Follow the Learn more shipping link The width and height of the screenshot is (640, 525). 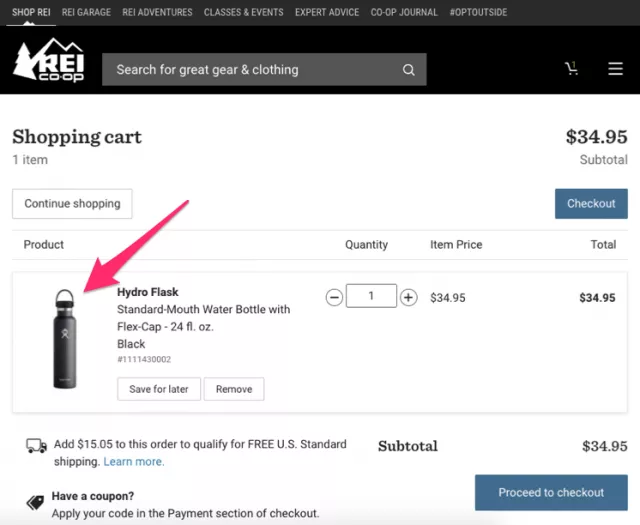click(x=134, y=462)
